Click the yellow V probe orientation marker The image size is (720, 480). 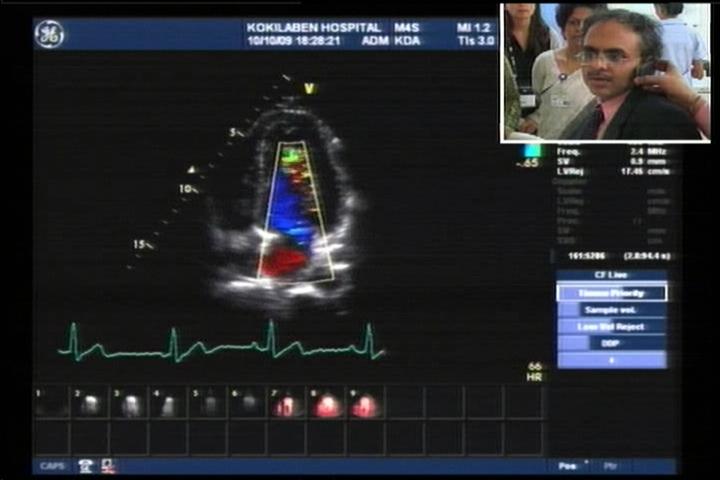click(310, 89)
